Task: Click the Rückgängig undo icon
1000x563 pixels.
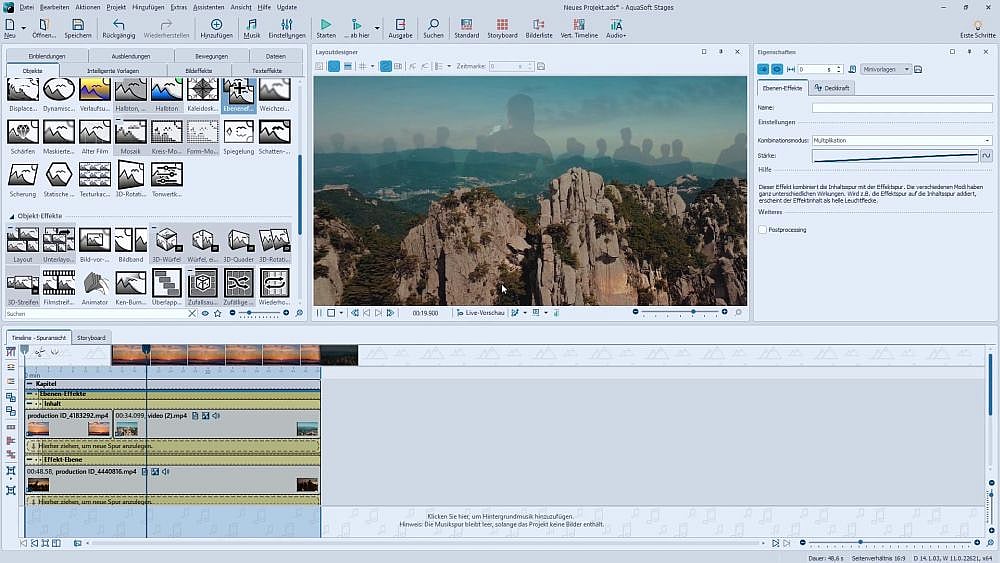Action: pos(119,24)
